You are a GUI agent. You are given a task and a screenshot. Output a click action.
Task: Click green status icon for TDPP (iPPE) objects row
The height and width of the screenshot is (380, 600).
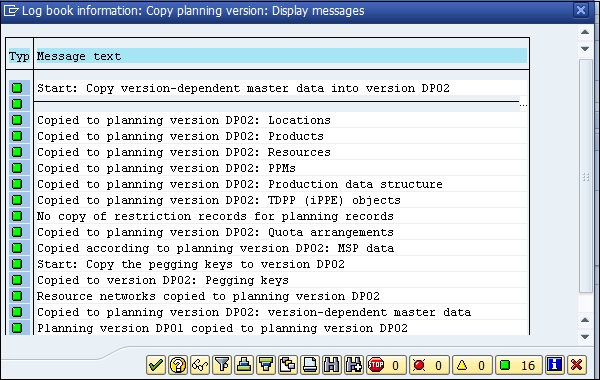pos(17,200)
